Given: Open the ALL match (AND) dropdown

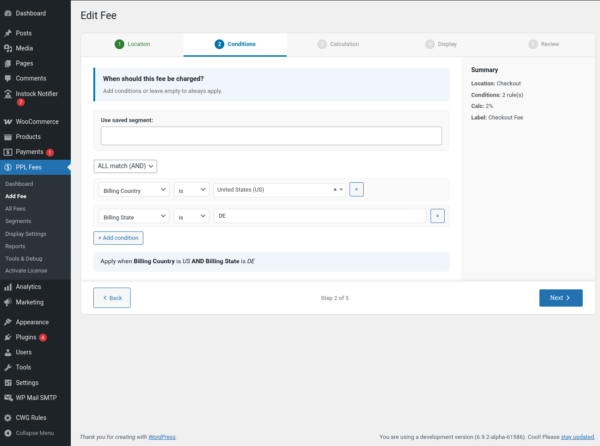Looking at the screenshot, I should (x=125, y=166).
